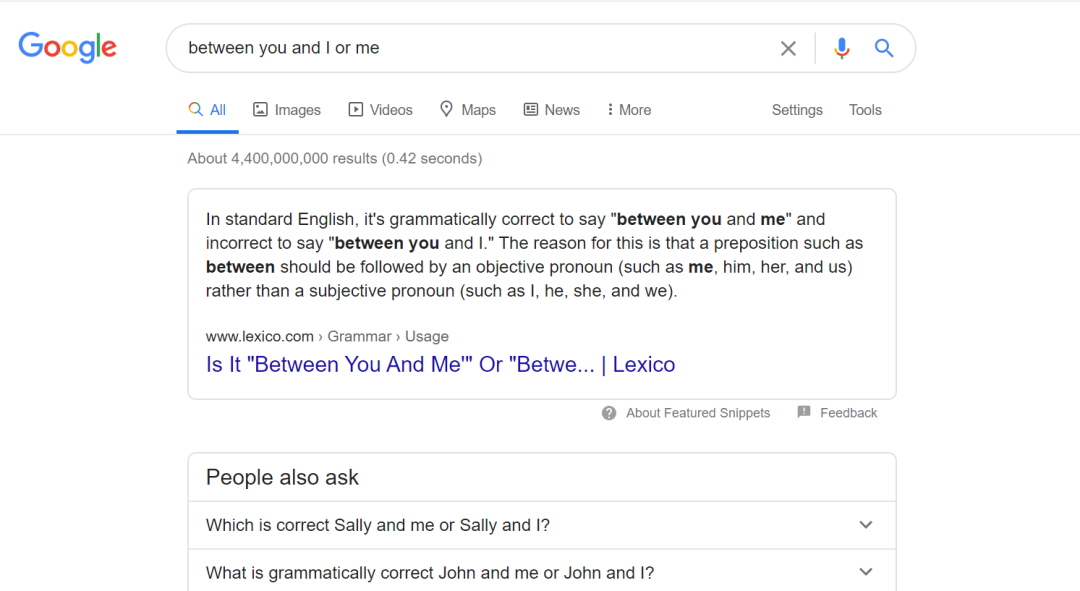Viewport: 1080px width, 591px height.
Task: Switch to the Videos tab
Action: pos(380,110)
